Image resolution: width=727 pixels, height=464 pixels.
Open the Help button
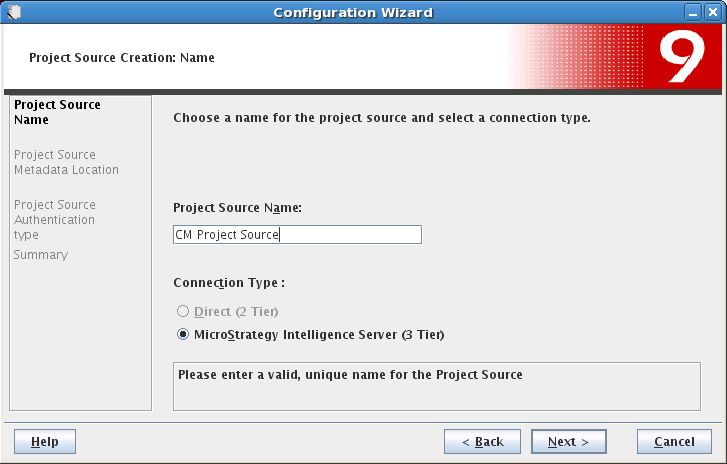click(45, 442)
